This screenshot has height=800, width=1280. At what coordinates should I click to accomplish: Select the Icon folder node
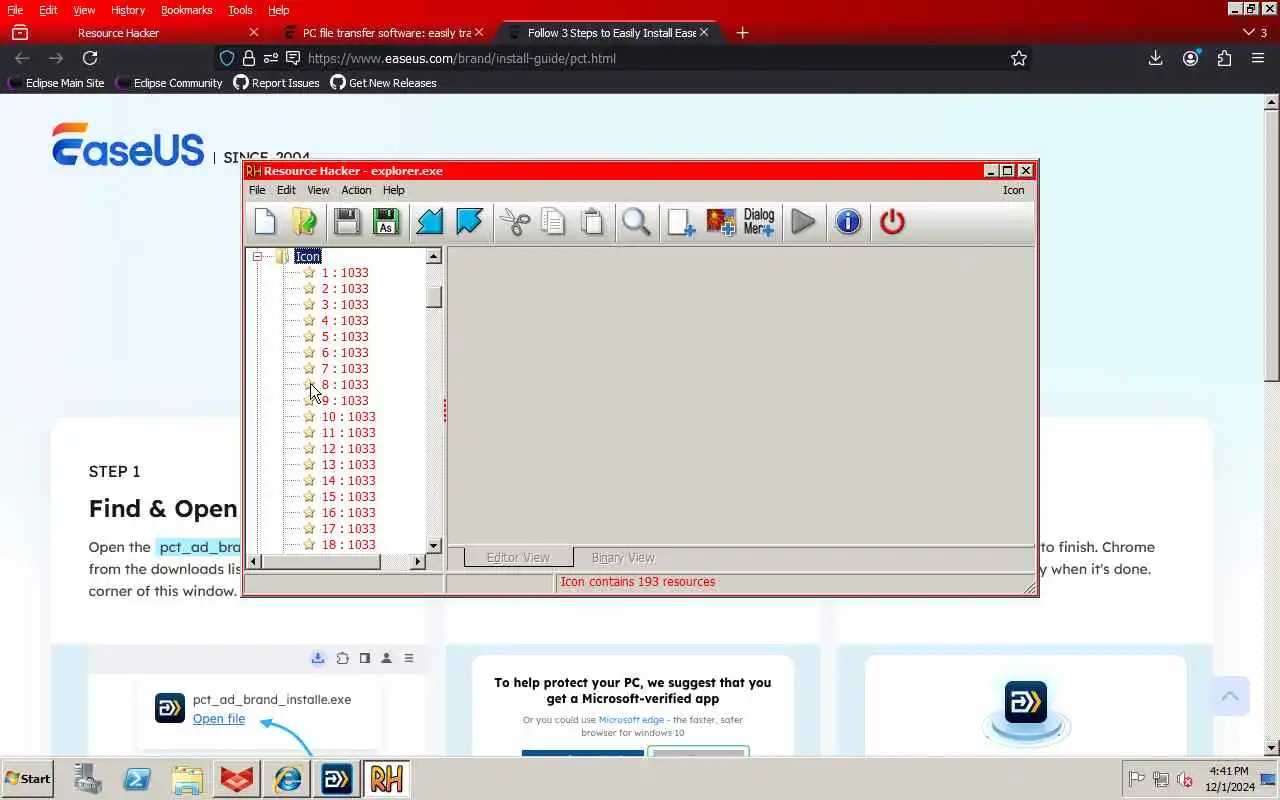point(308,257)
